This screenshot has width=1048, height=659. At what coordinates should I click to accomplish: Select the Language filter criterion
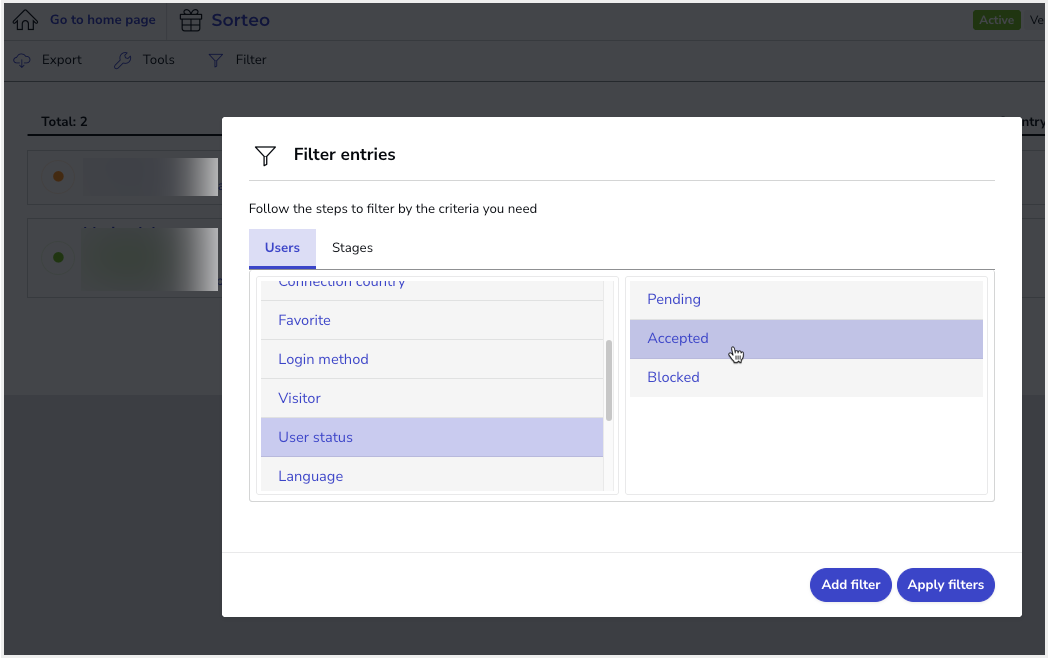(432, 475)
